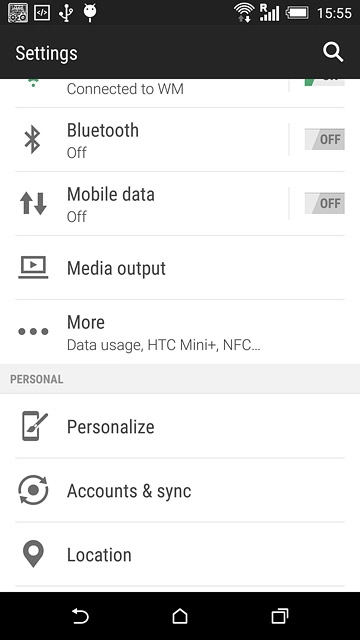Screen dimensions: 360x640
Task: Tap the Android Home navigation button
Action: tap(180, 616)
